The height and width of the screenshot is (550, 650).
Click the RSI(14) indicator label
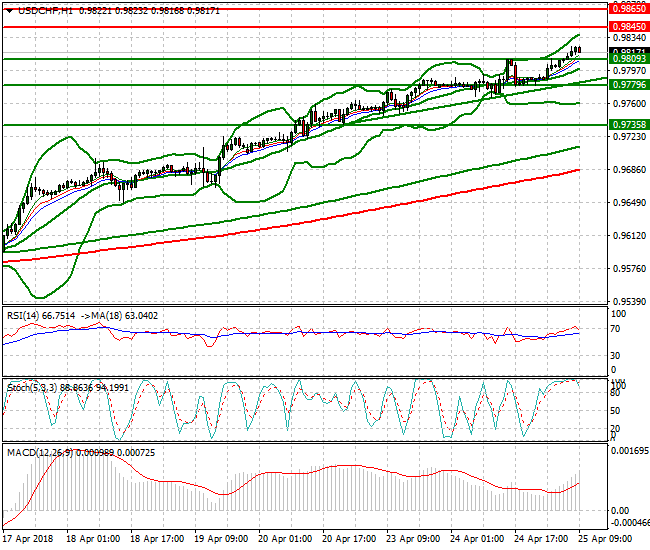click(23, 316)
